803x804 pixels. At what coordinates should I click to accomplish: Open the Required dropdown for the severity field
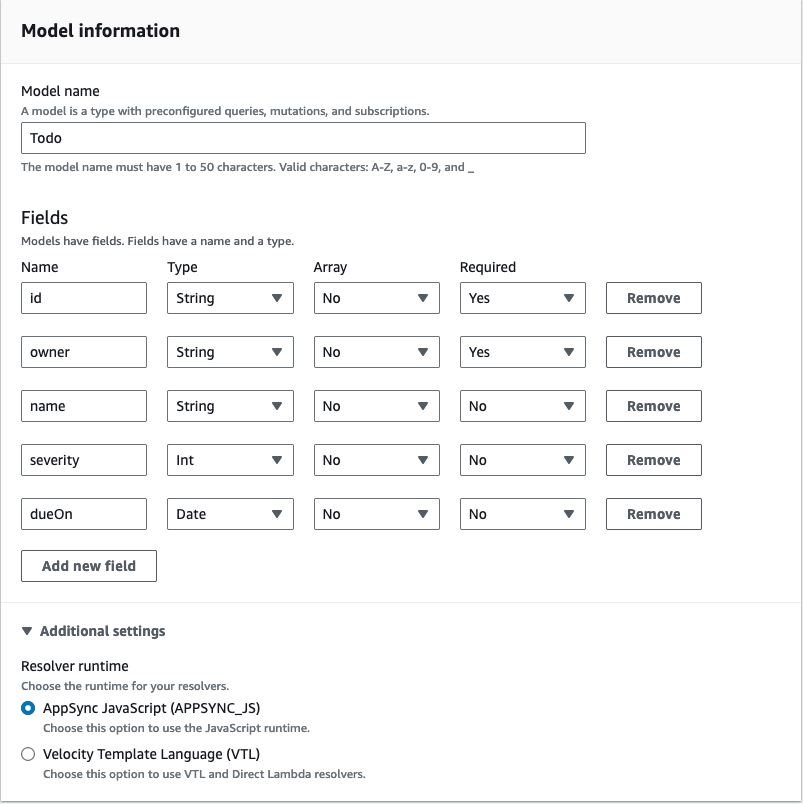522,459
